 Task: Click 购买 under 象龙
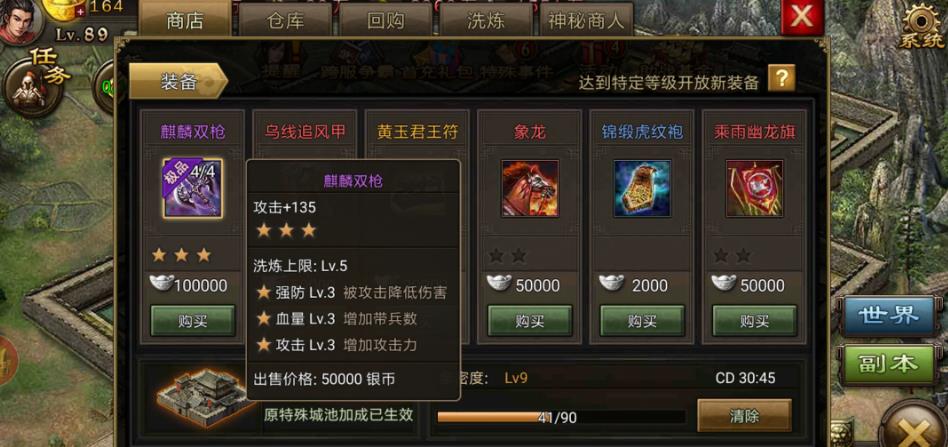(x=530, y=321)
